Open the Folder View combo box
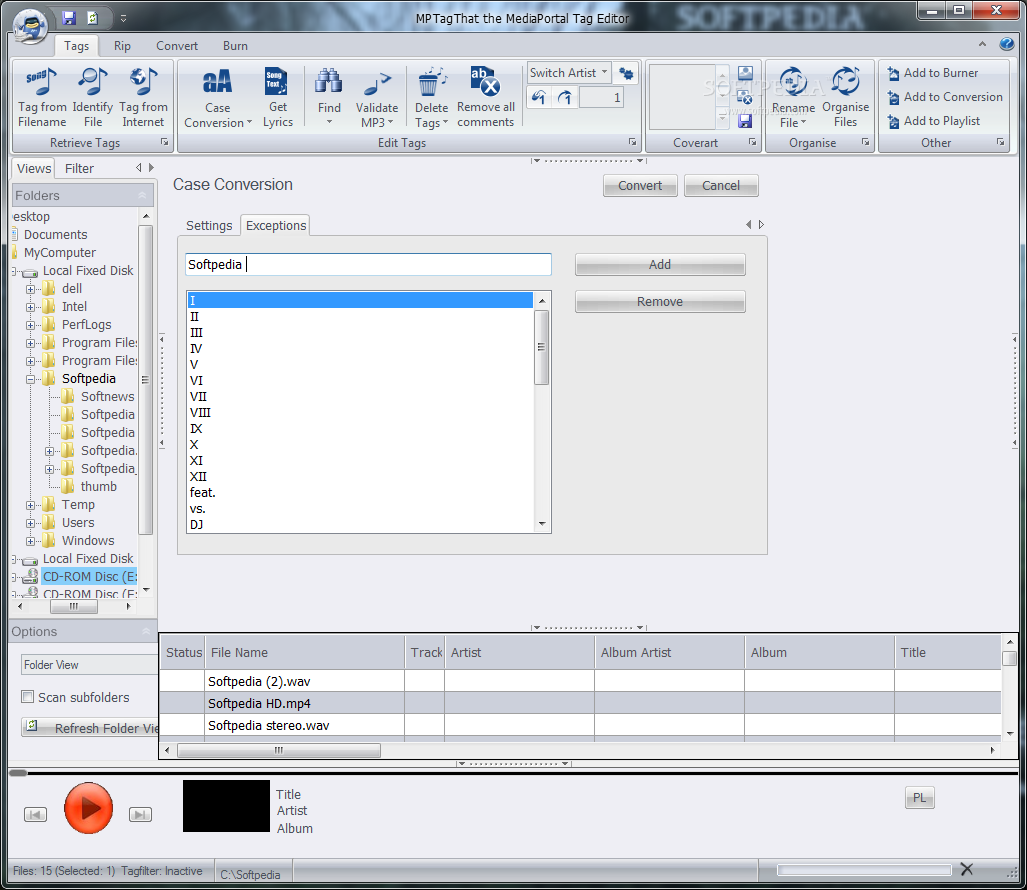 click(90, 665)
